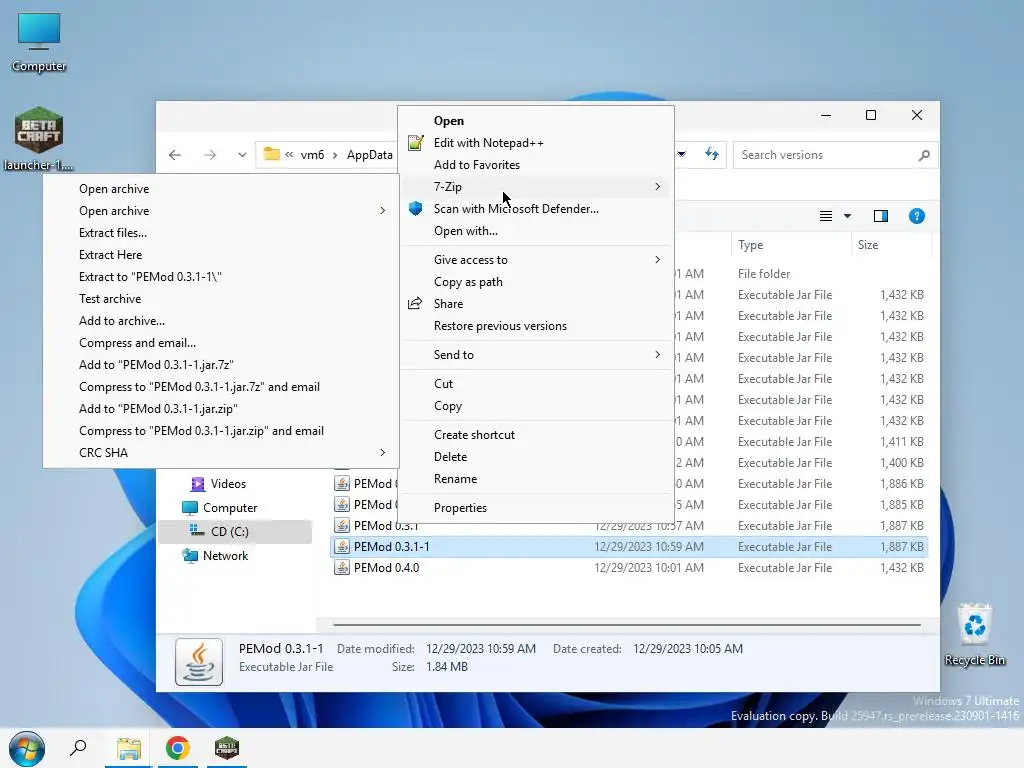Toggle the preview pane icon
Screen dimensions: 1024x768
tap(880, 216)
